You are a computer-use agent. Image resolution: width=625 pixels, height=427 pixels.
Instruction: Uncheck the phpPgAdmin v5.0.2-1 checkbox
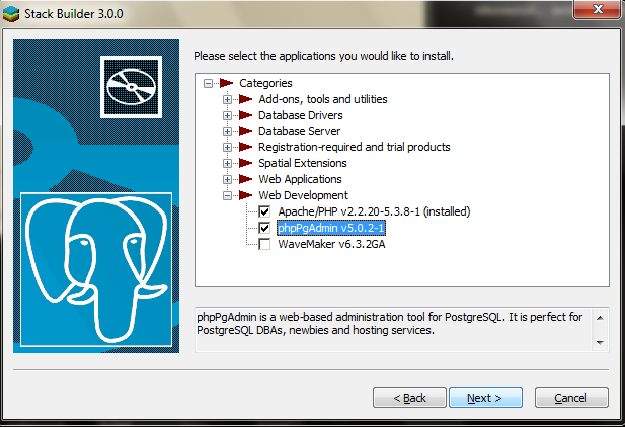point(264,228)
